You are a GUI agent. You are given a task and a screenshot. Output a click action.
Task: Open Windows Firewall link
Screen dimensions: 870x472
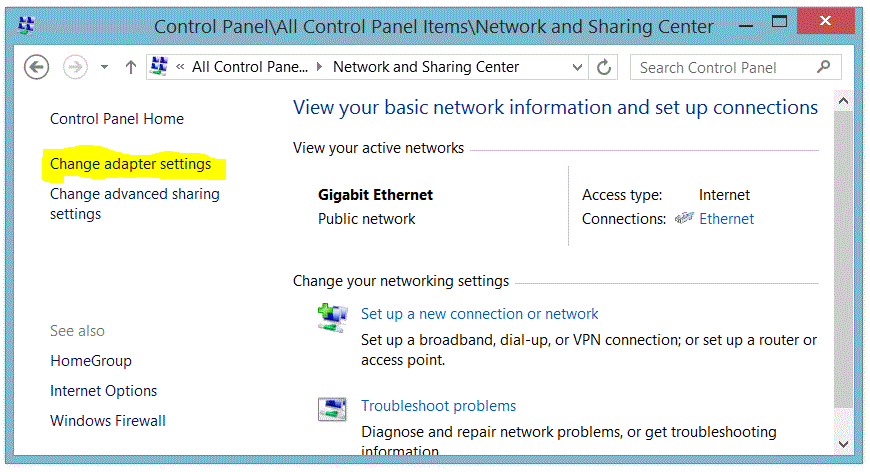[x=108, y=421]
